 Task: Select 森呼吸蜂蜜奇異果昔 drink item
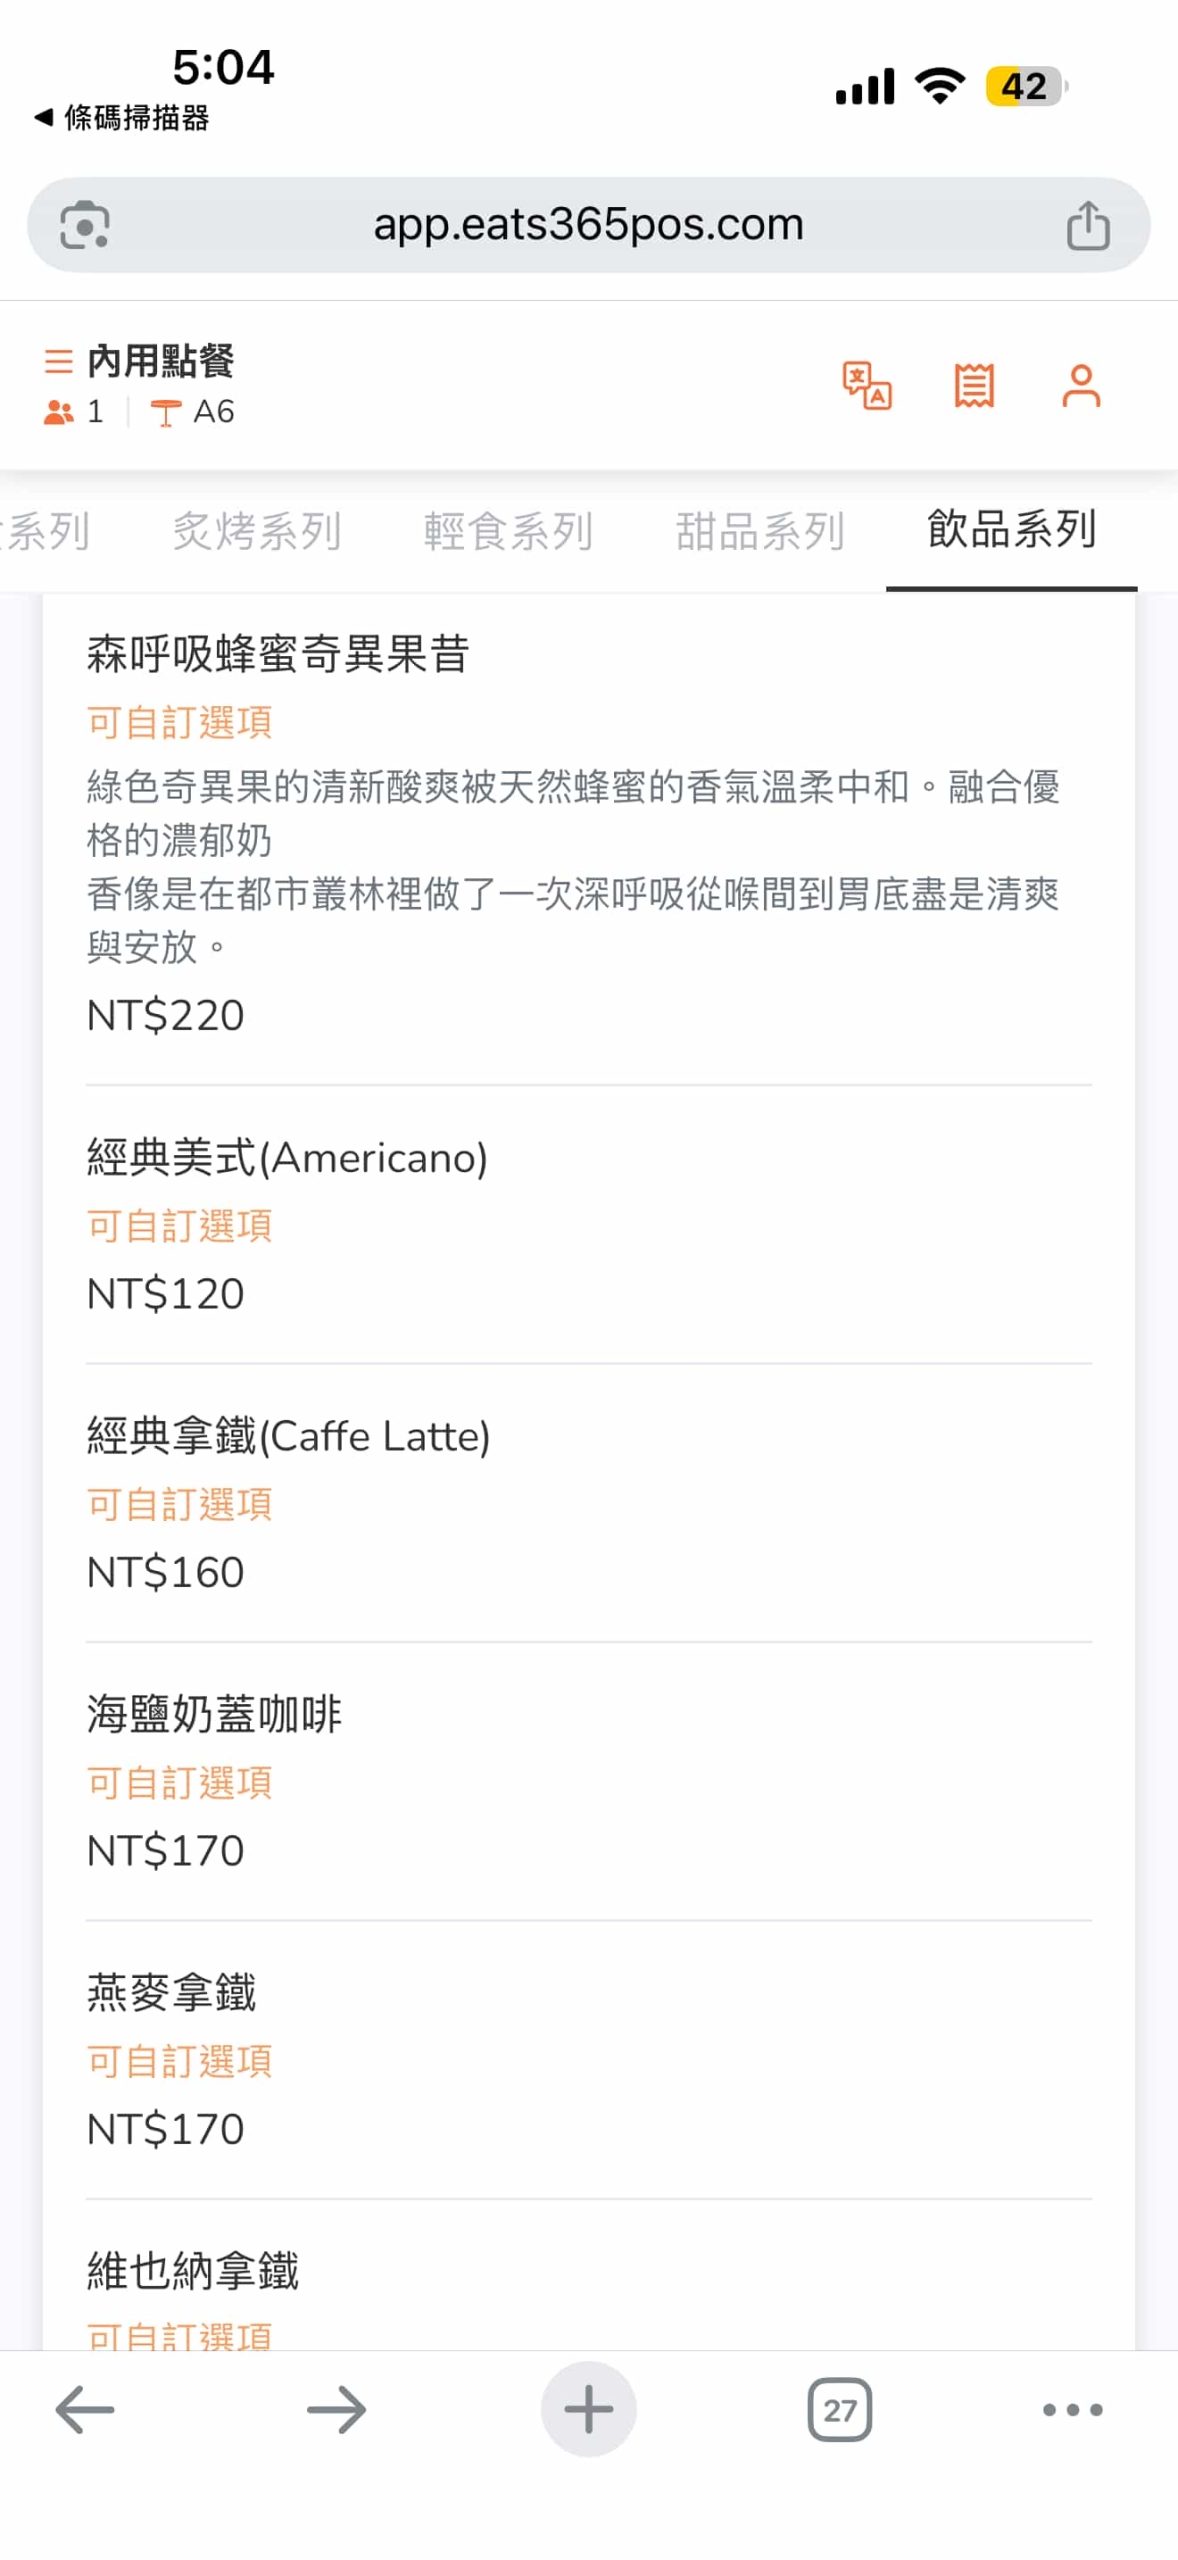pyautogui.click(x=278, y=655)
